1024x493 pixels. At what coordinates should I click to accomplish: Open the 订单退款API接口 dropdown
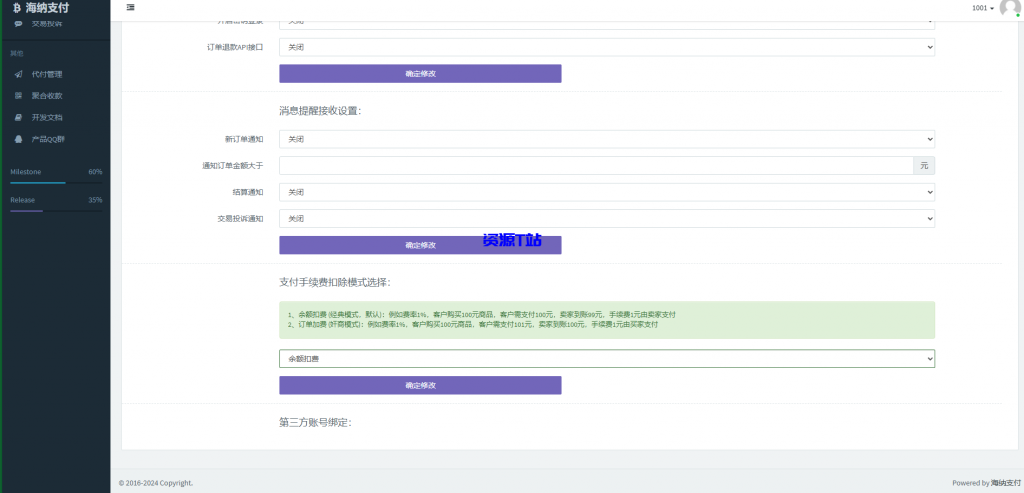point(607,47)
